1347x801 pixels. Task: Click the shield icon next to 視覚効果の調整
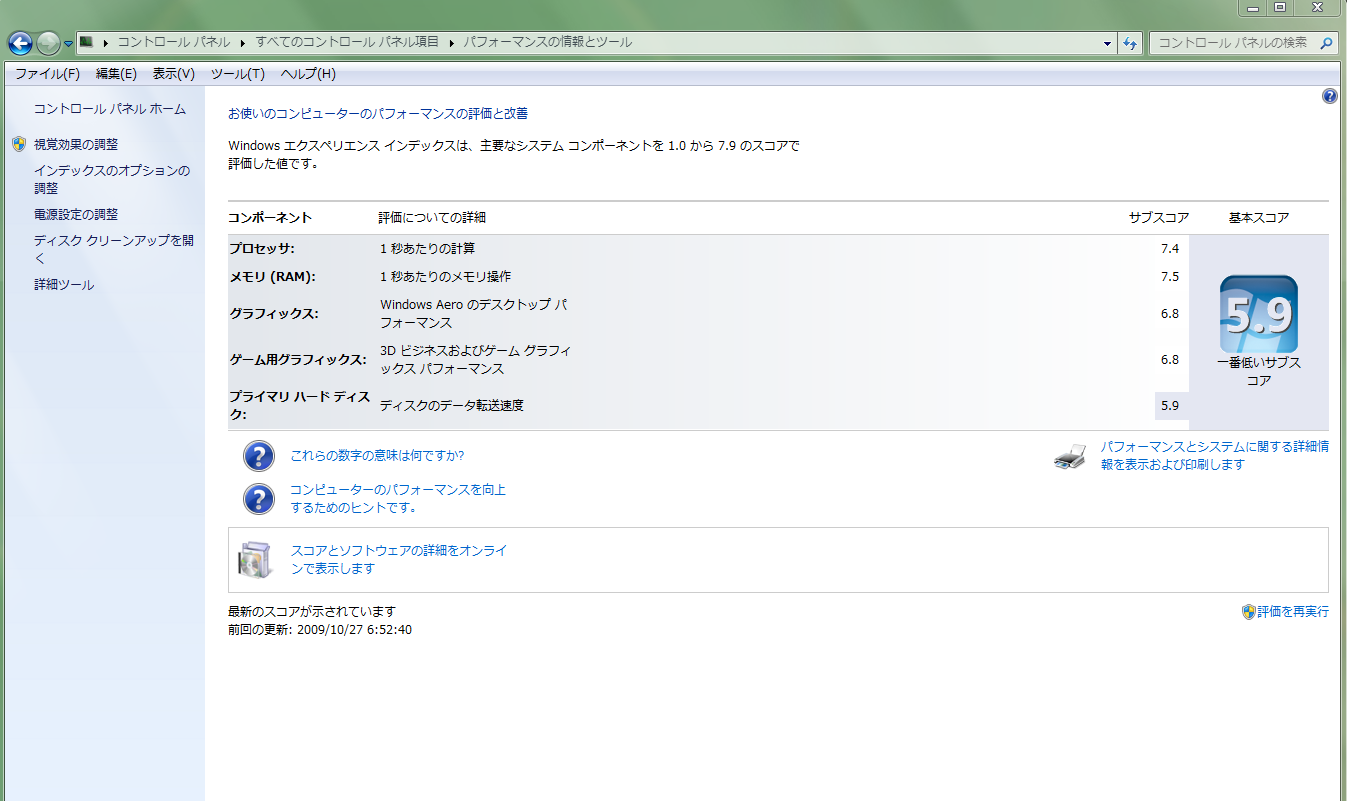19,144
